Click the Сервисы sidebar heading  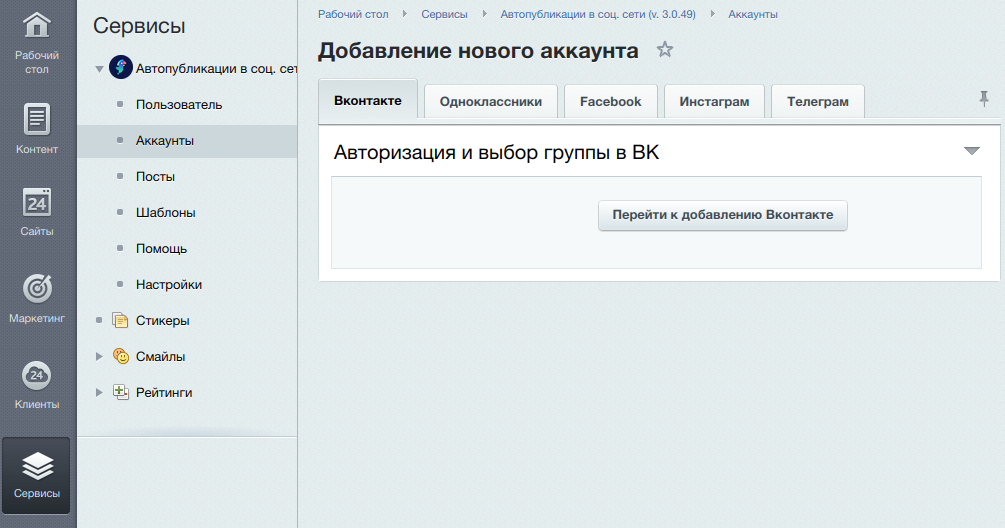pyautogui.click(x=139, y=26)
